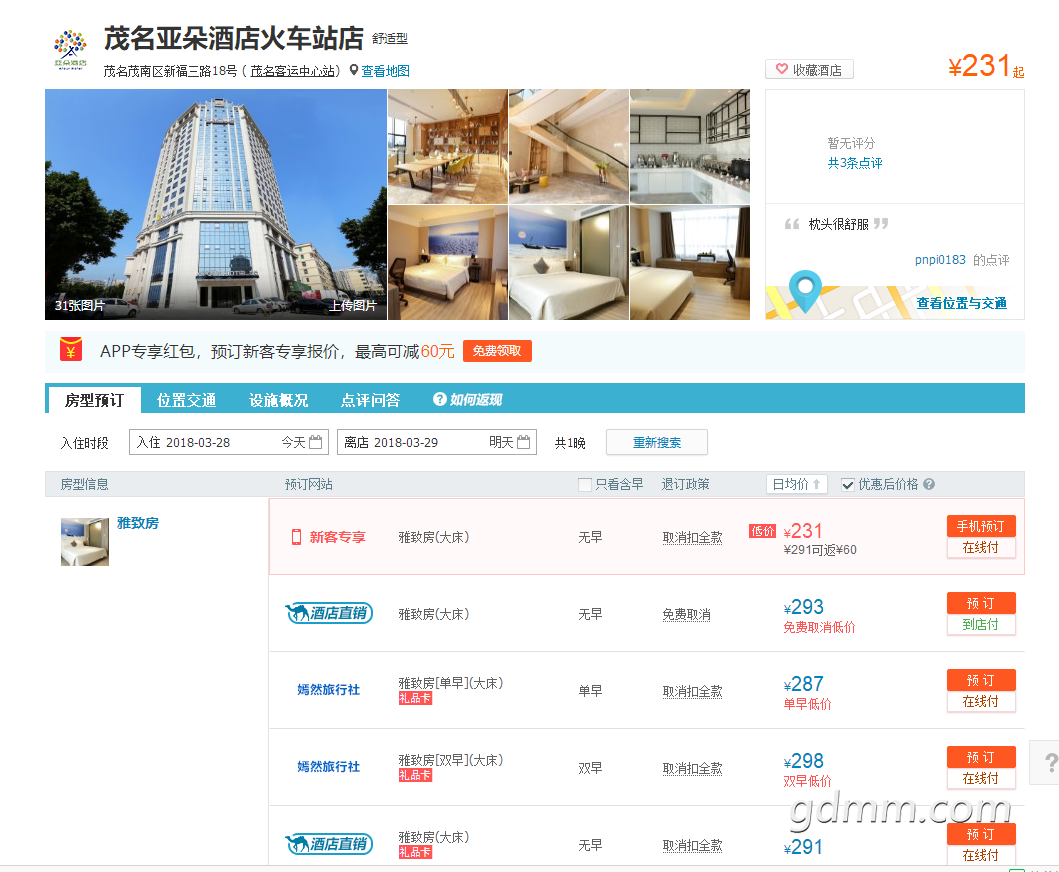Click the help icon next to 优惠后价格
Image resolution: width=1059 pixels, height=872 pixels.
[x=929, y=484]
